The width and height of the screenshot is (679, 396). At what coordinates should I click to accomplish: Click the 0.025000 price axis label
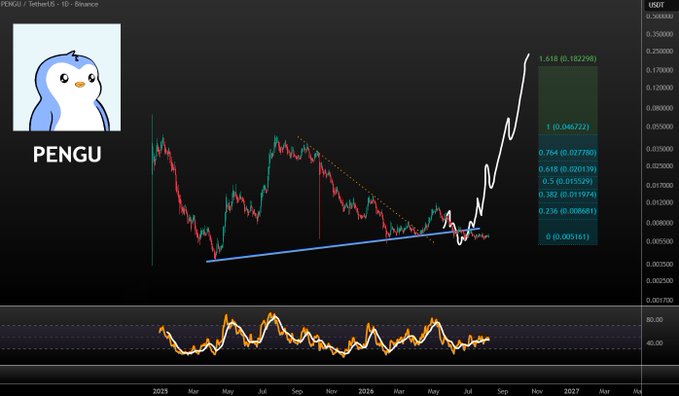click(660, 166)
